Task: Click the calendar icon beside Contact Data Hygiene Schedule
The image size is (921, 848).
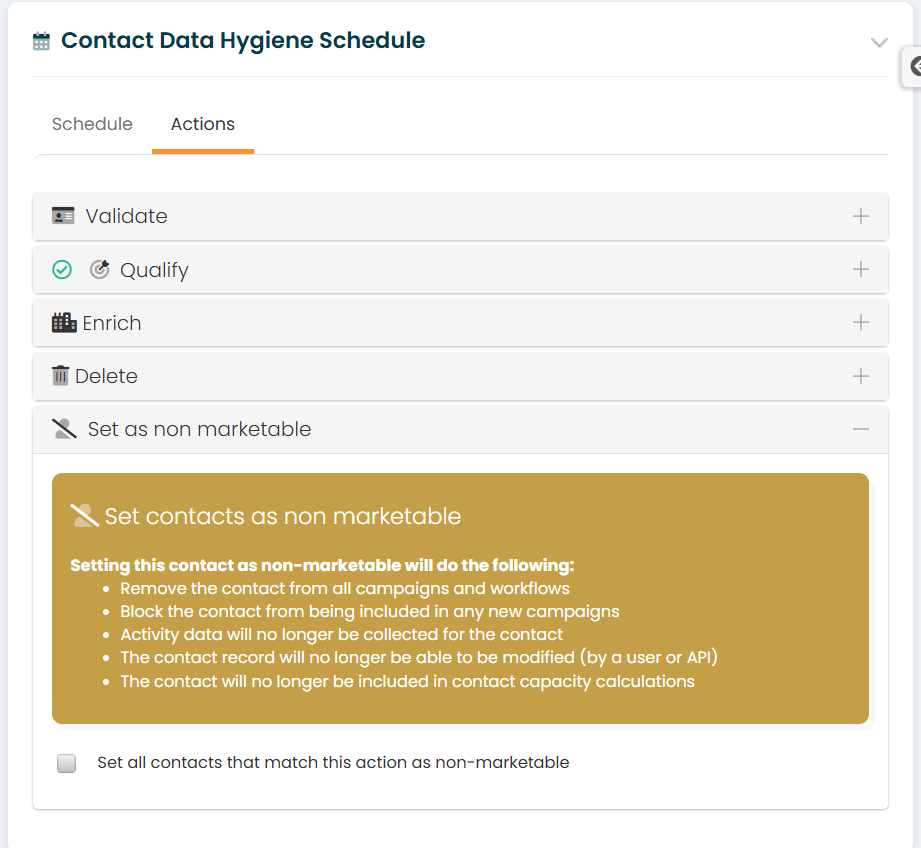Action: (x=41, y=42)
